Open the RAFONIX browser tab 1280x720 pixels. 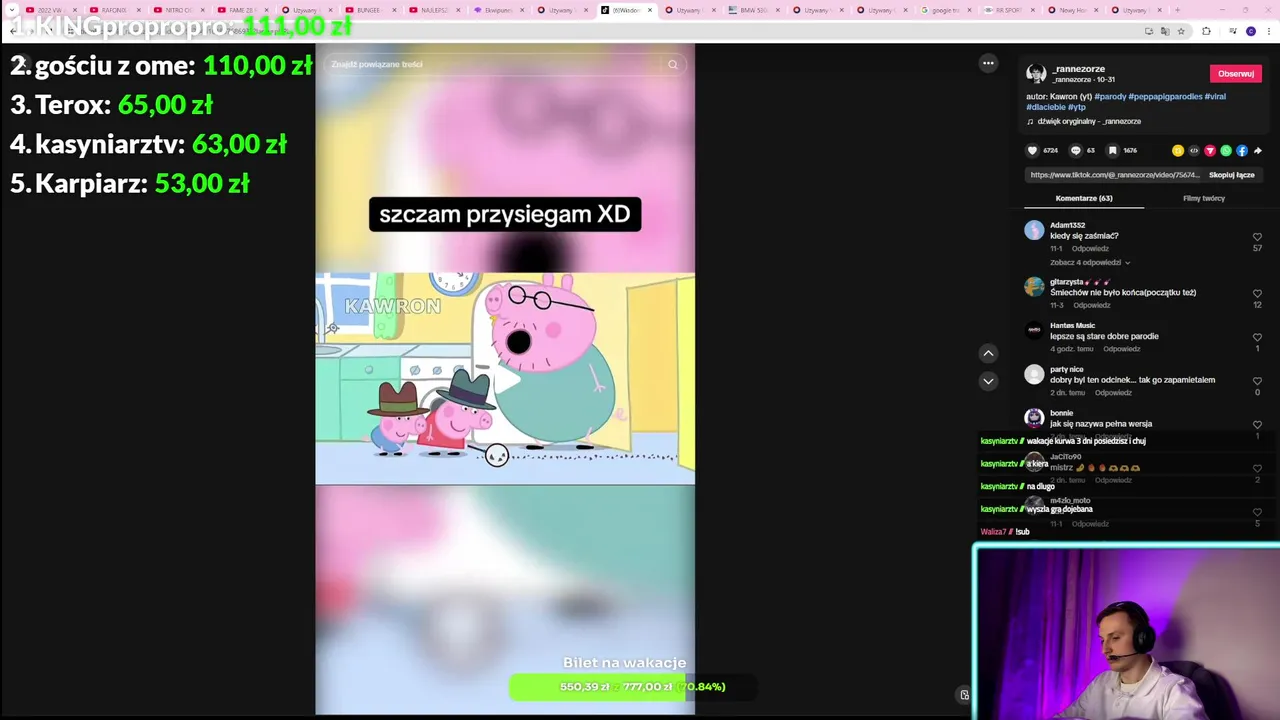(113, 10)
